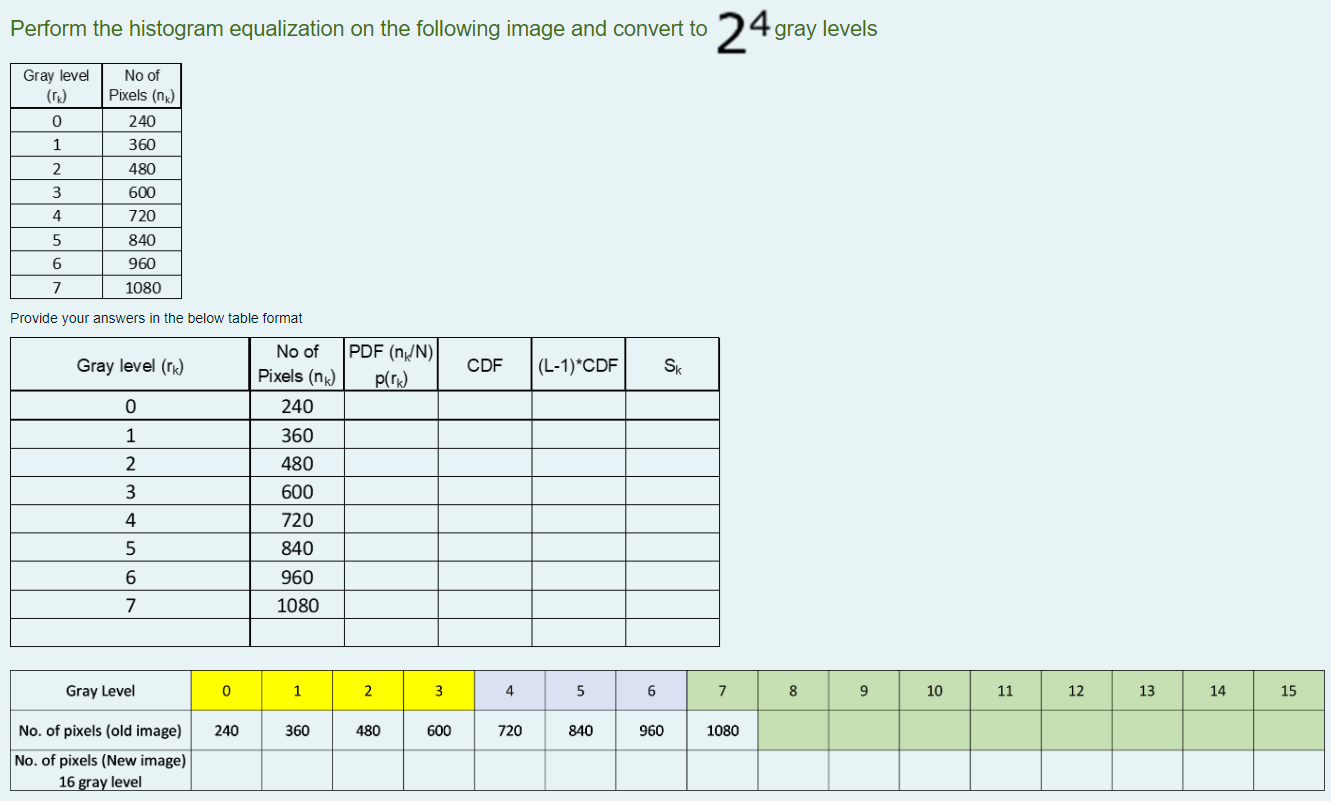Click empty PDF cell for answer-table gray level 0
This screenshot has width=1331, height=801.
coord(391,406)
